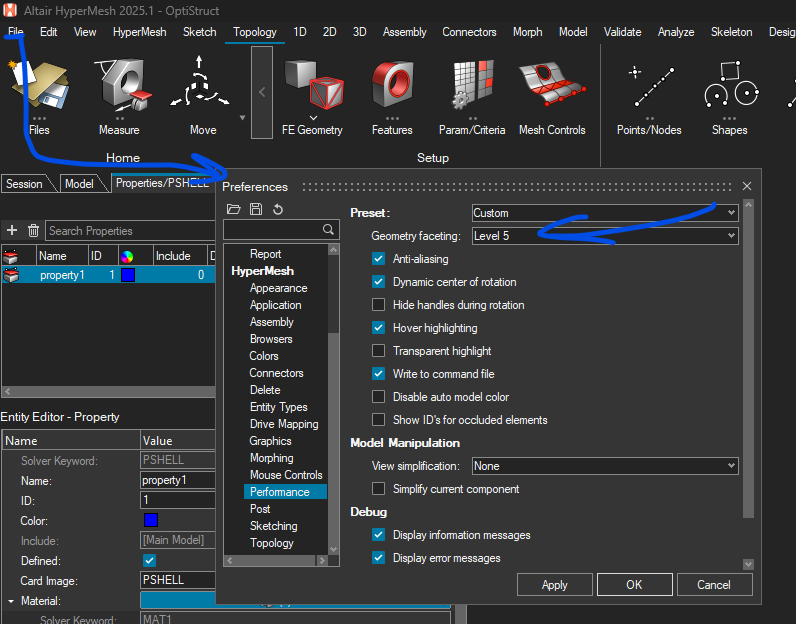Click the open preferences folder icon
The image size is (796, 624).
[233, 209]
